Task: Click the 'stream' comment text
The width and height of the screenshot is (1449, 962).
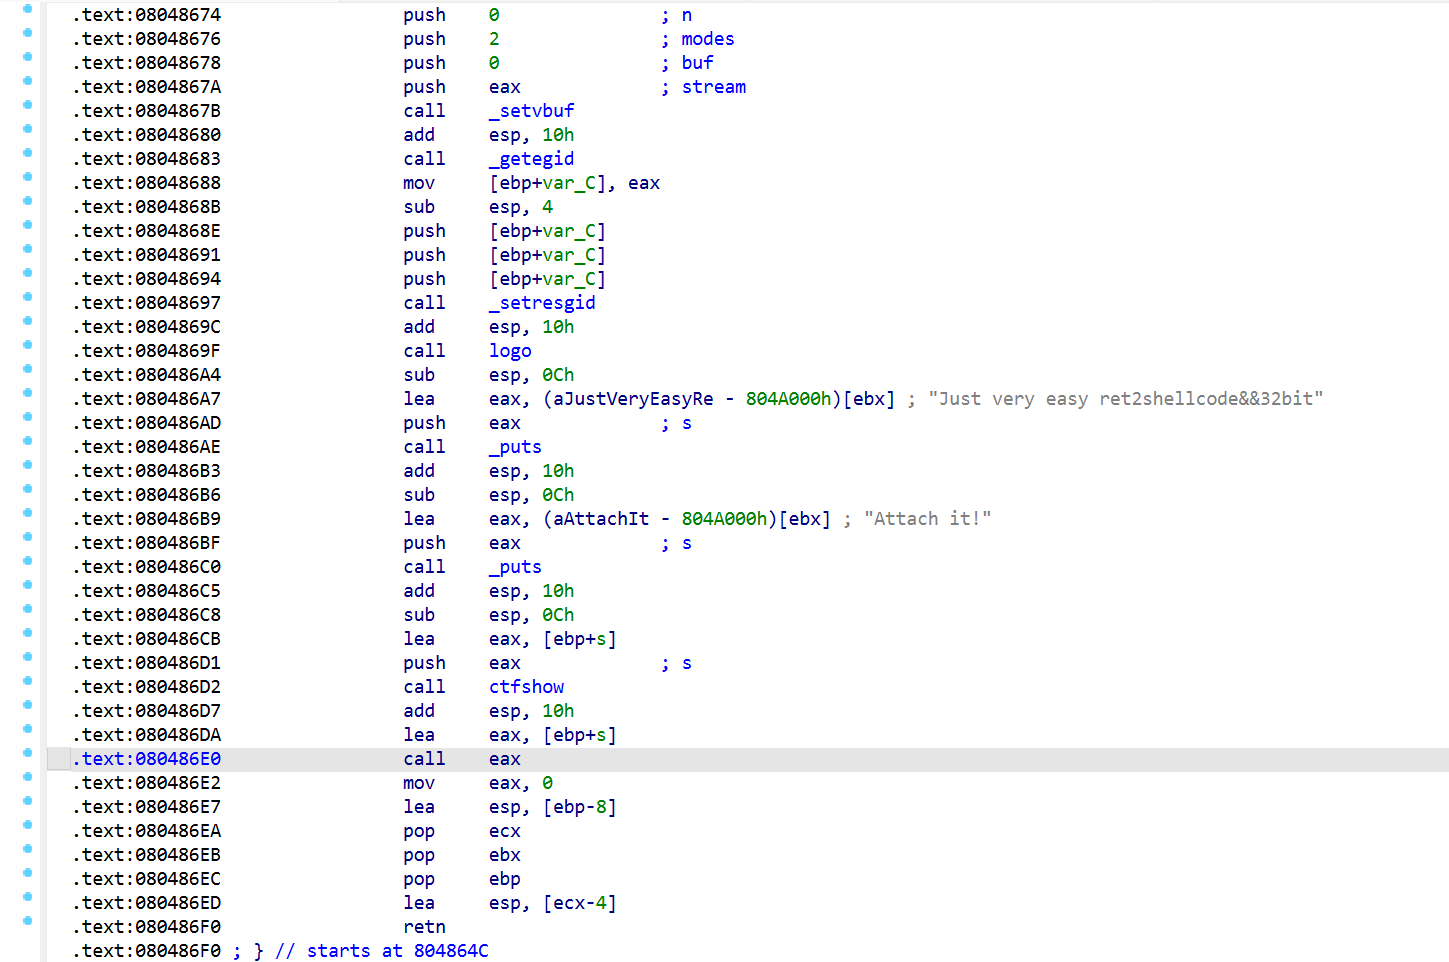Action: [713, 87]
